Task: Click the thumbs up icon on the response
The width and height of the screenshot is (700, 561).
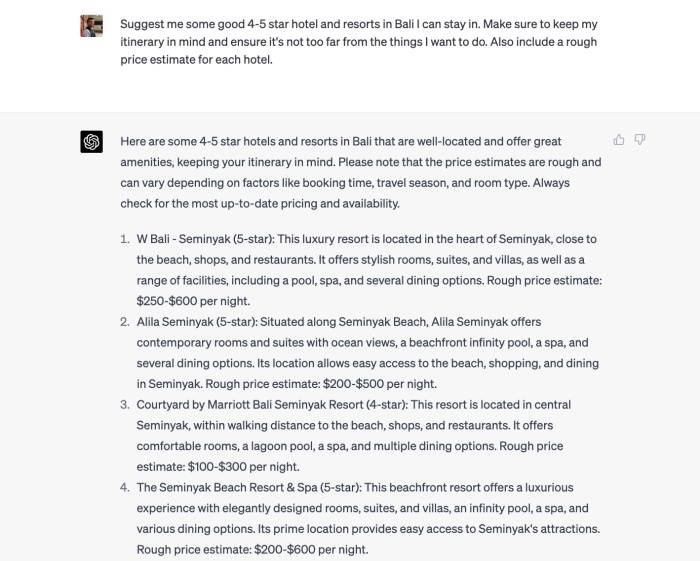Action: pyautogui.click(x=619, y=140)
